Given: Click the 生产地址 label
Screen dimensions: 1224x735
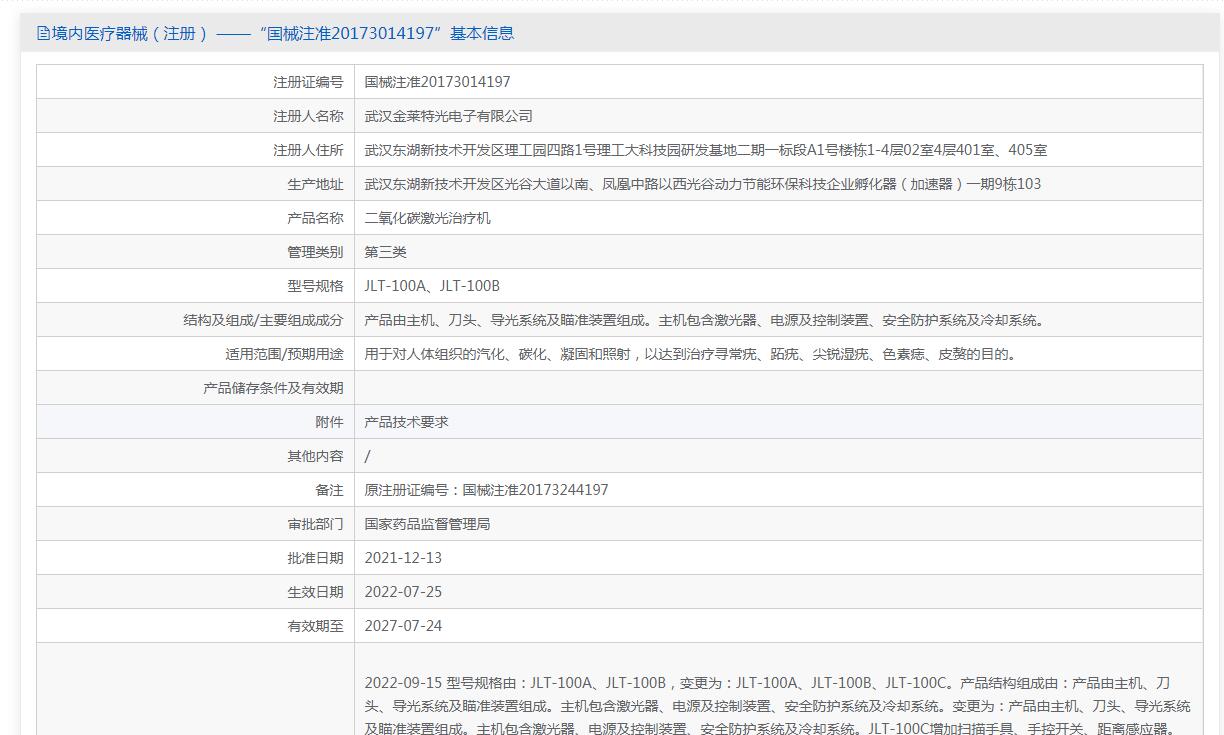Looking at the screenshot, I should click(315, 184).
